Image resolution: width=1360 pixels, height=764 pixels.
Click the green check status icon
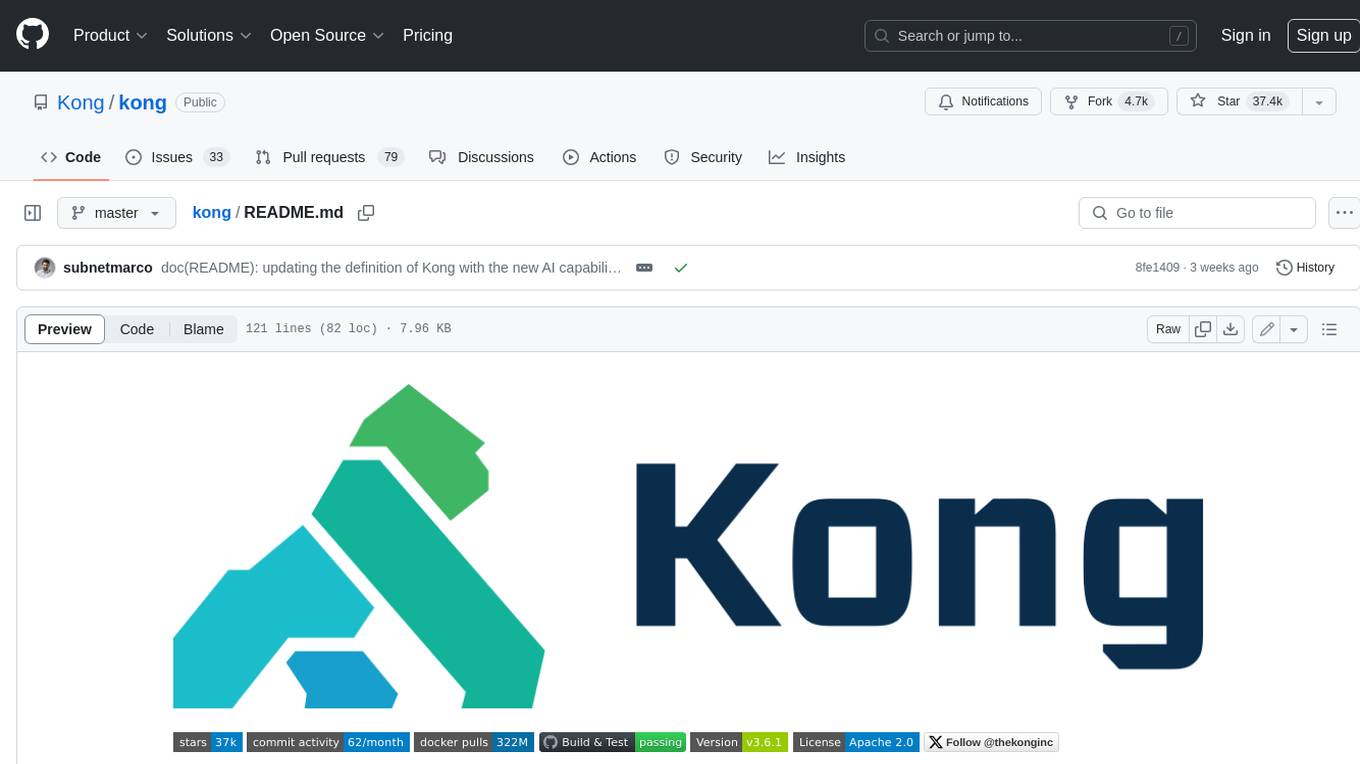click(681, 268)
